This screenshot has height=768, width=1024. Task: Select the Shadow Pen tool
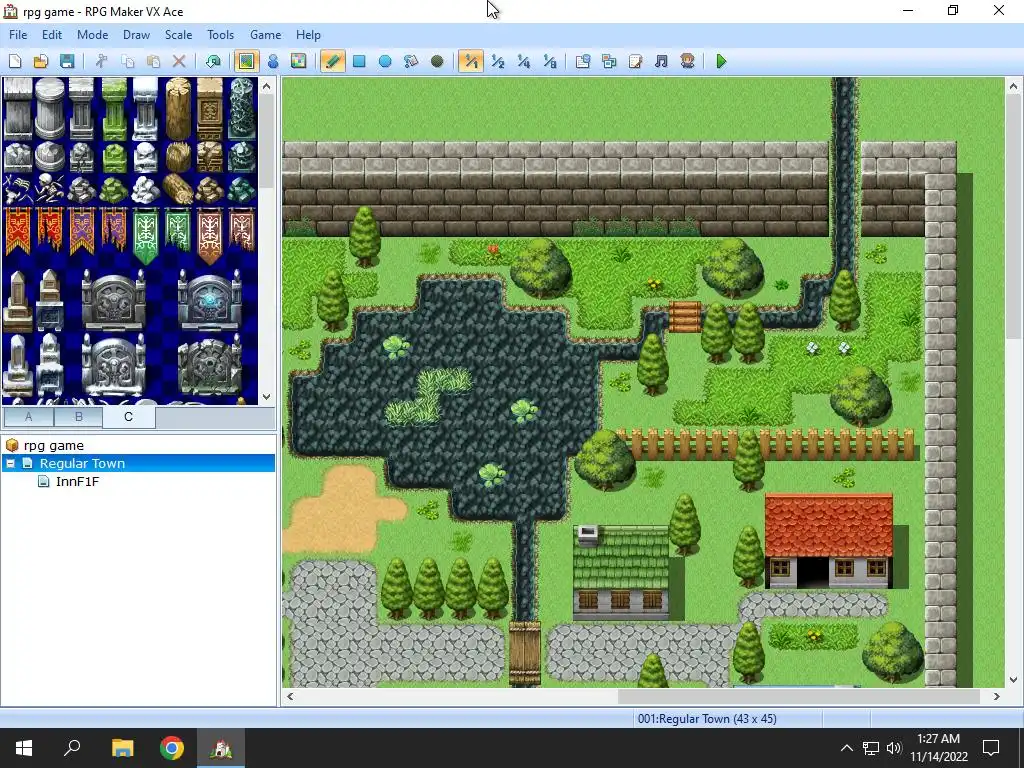point(437,61)
